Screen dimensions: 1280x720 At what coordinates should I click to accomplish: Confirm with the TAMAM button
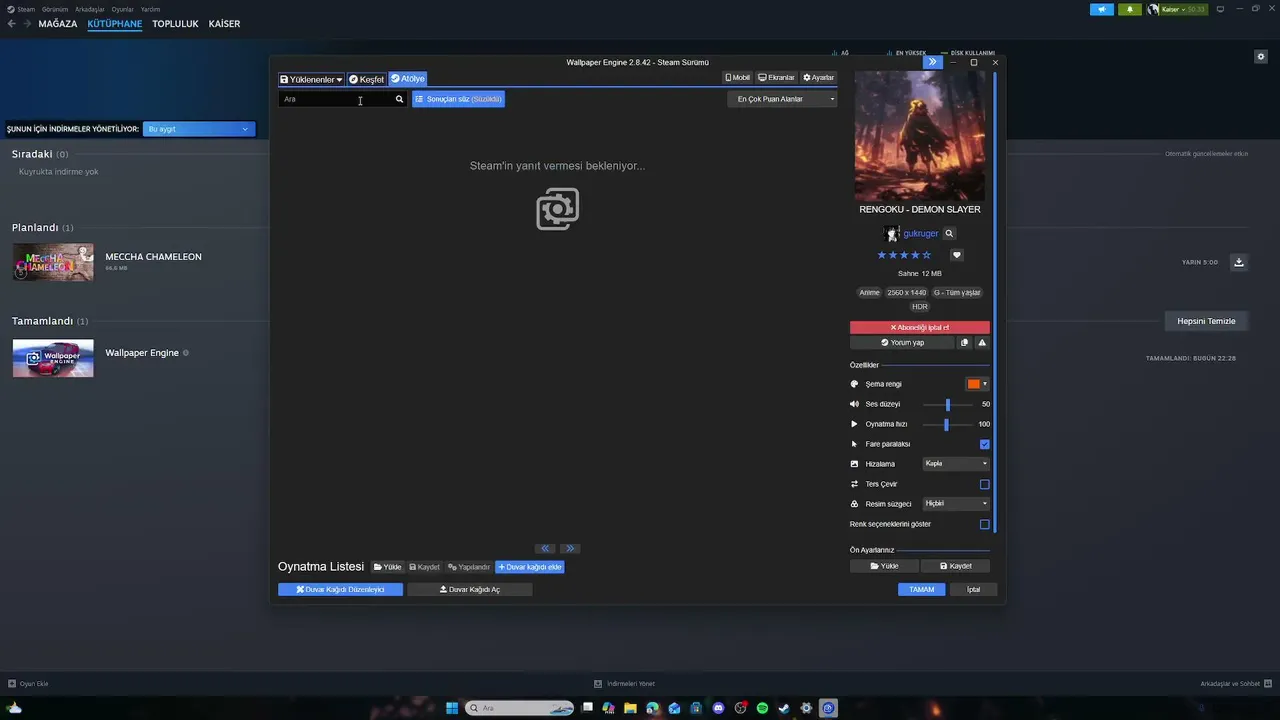pyautogui.click(x=921, y=590)
